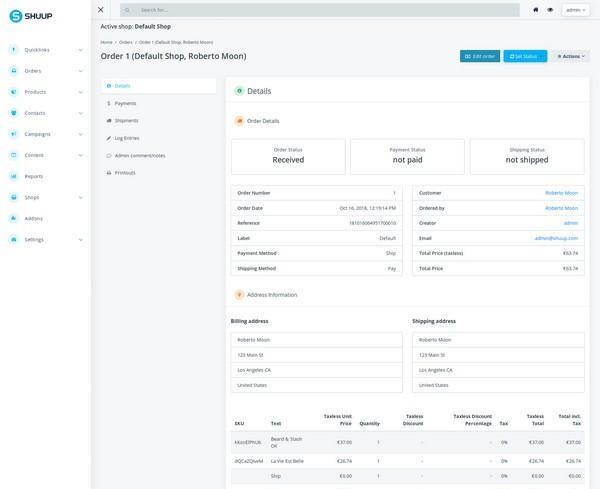Screen dimensions: 600x489
Task: Expand the Content menu chevron
Action: 80,155
